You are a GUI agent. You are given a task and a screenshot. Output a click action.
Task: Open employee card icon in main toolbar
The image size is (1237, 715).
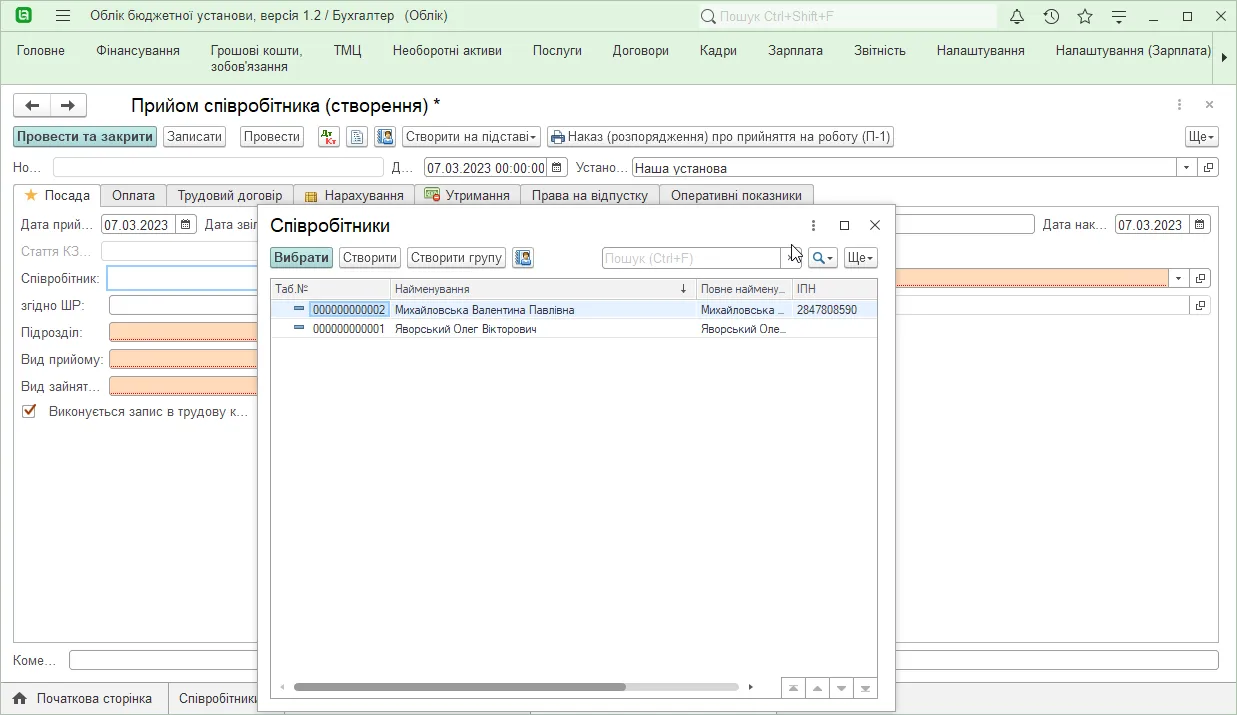coord(386,137)
